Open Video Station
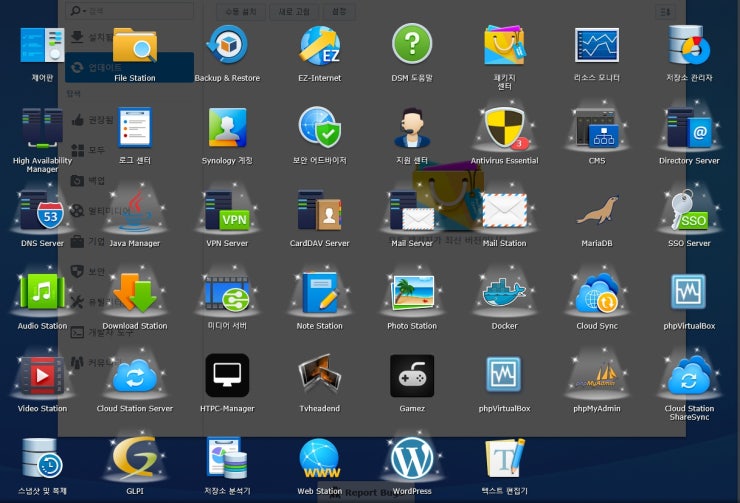The height and width of the screenshot is (503, 740). click(42, 376)
